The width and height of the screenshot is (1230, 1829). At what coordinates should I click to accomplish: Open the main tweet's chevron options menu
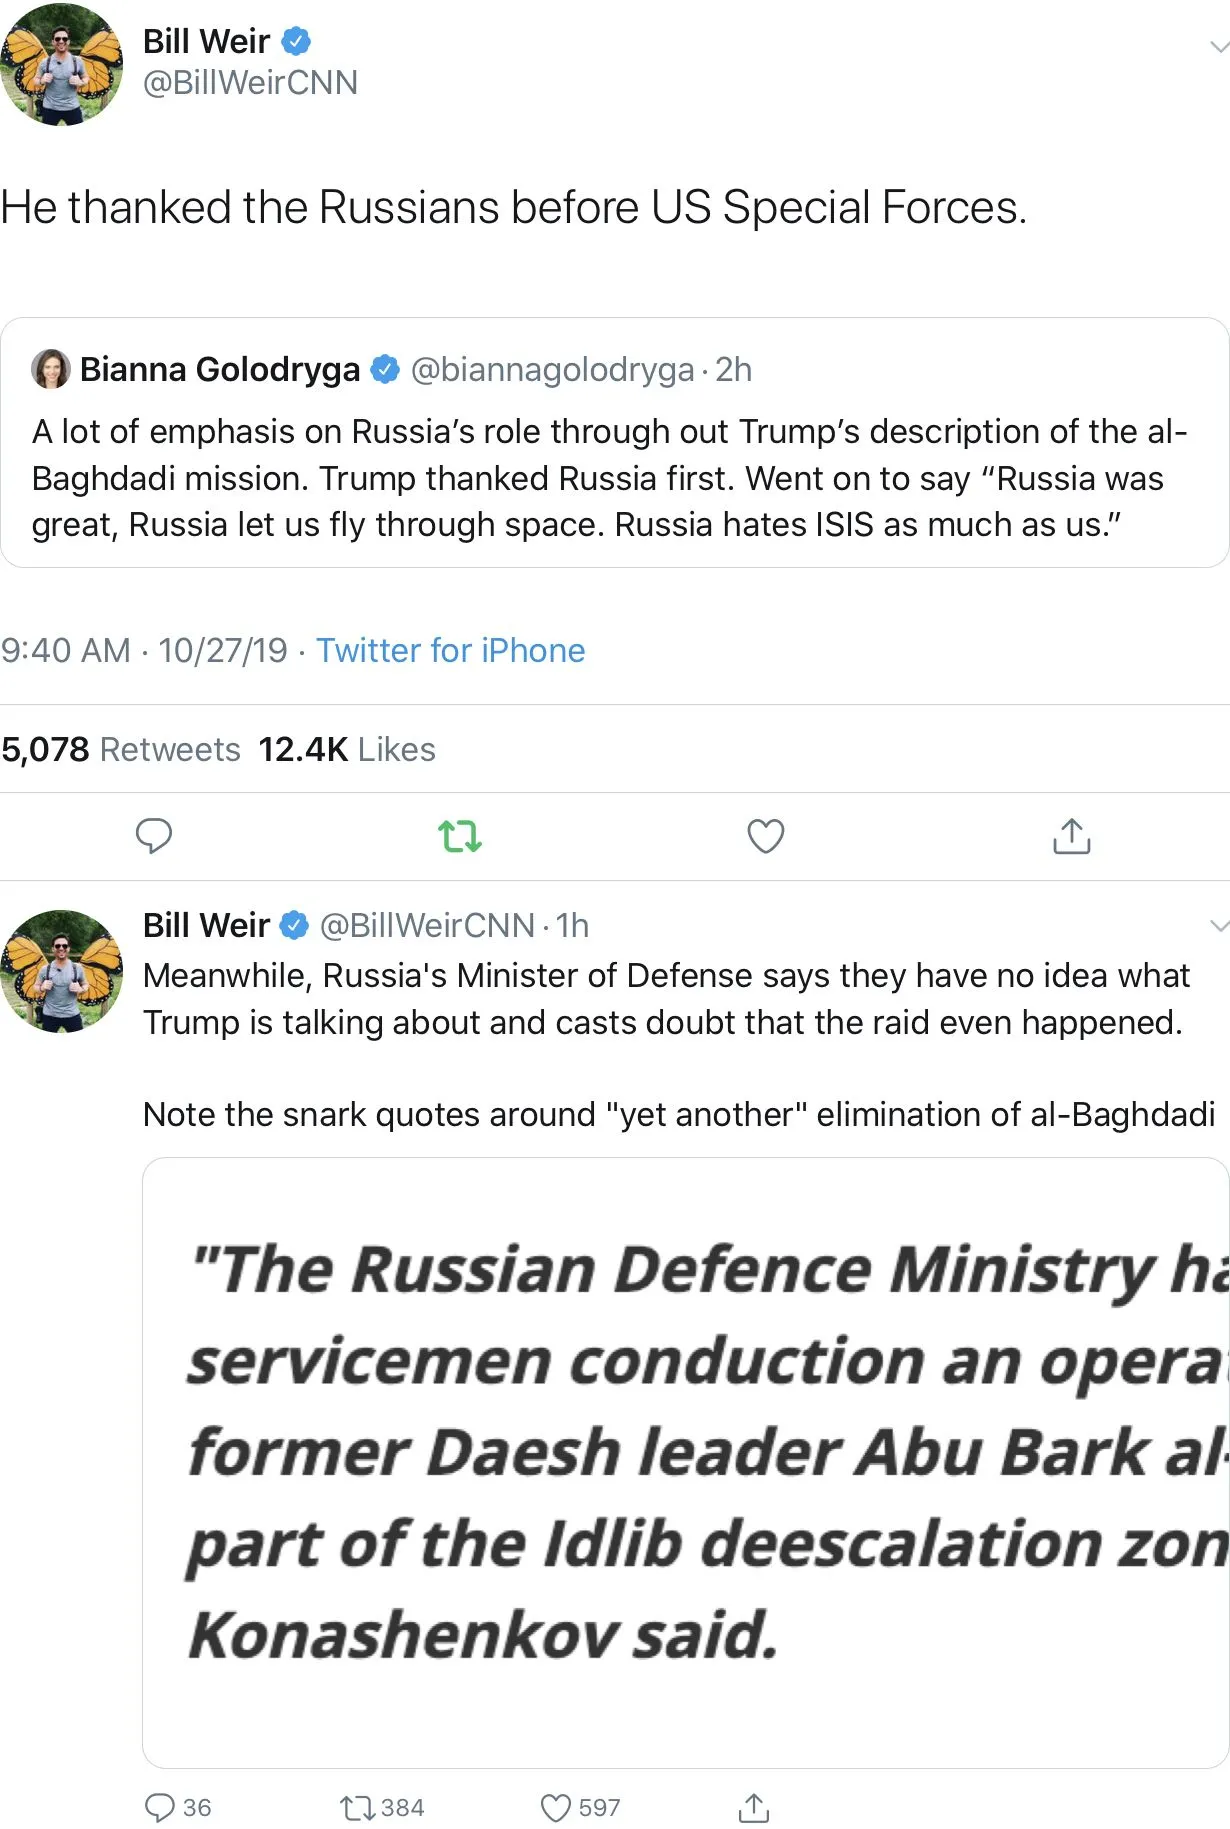point(1217,46)
